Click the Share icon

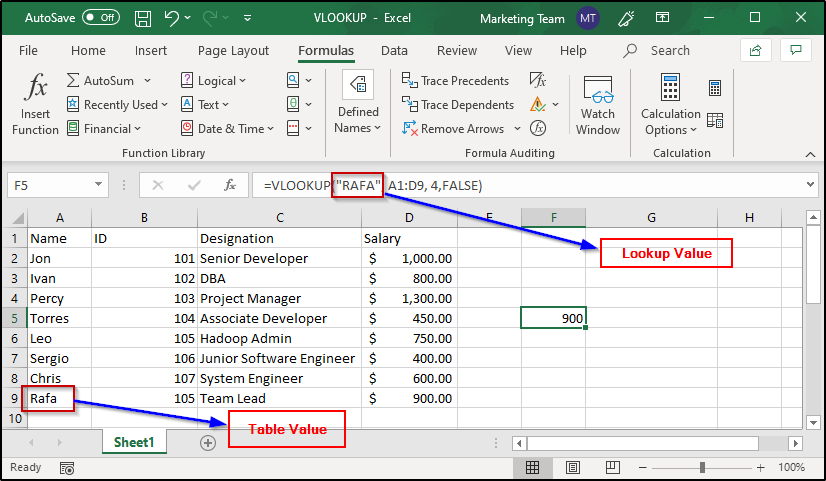755,51
